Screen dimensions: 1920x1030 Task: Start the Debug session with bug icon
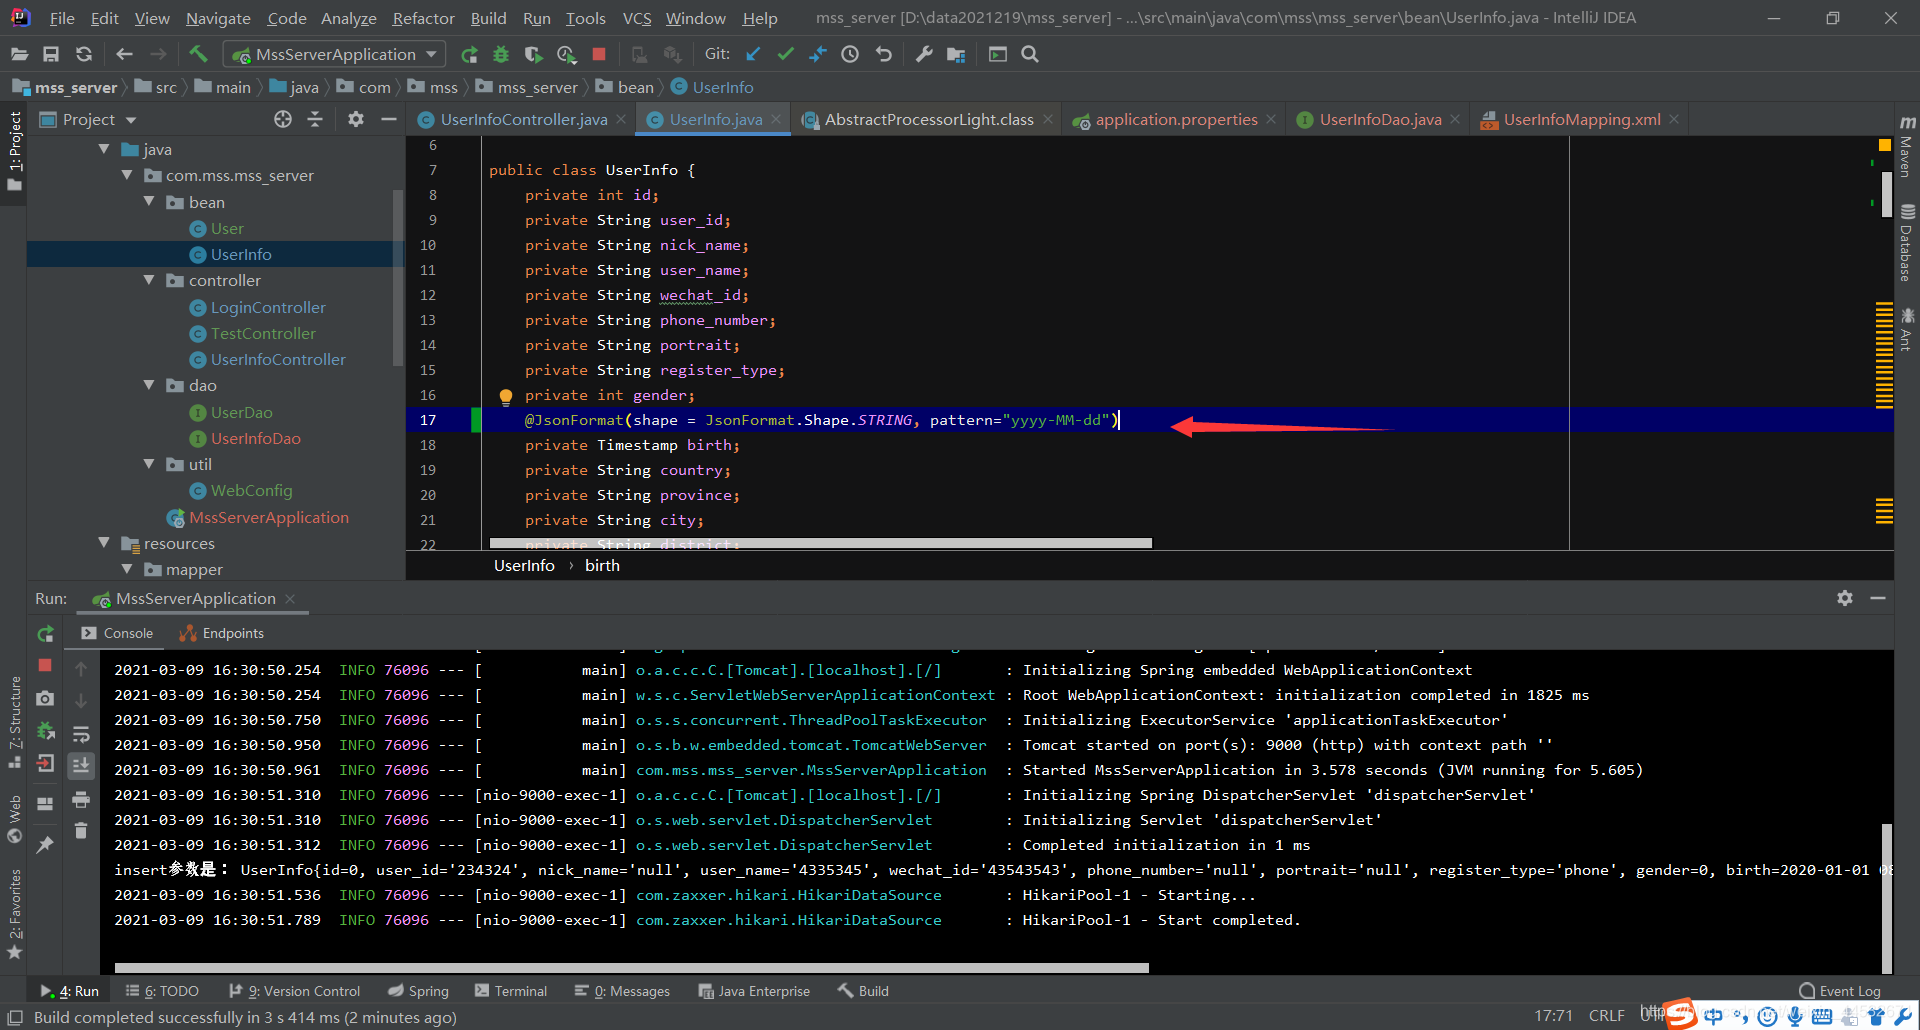501,54
